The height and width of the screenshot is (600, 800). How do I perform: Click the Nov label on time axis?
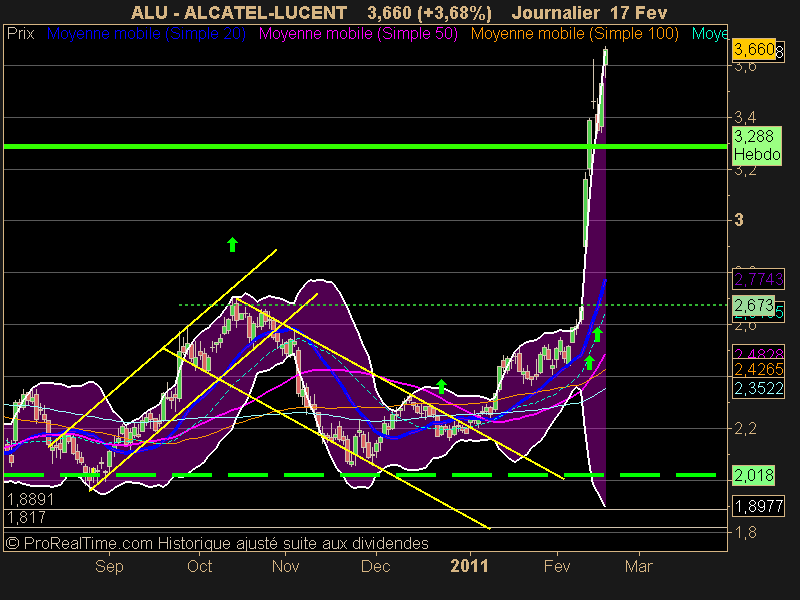pyautogui.click(x=285, y=566)
